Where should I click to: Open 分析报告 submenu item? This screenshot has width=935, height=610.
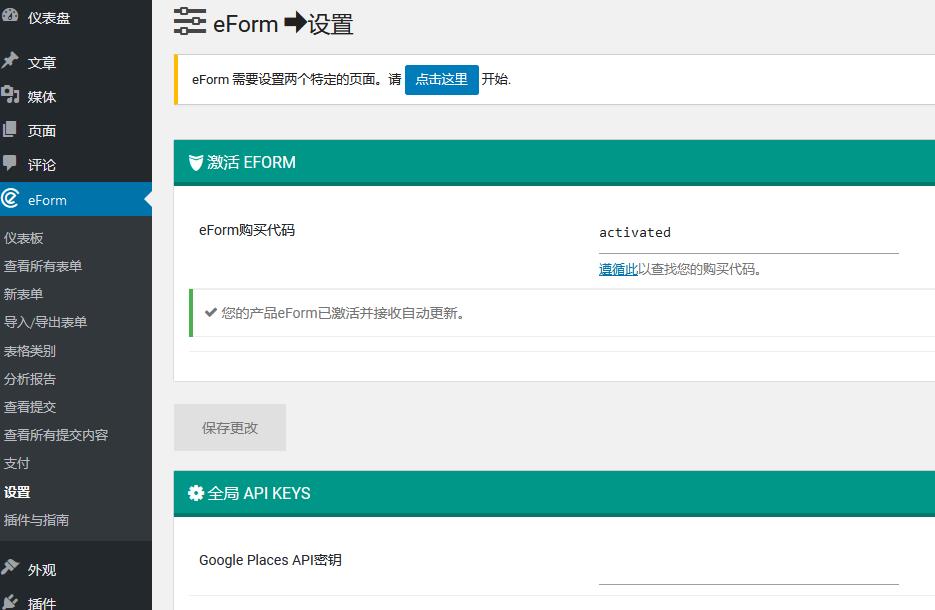[30, 379]
